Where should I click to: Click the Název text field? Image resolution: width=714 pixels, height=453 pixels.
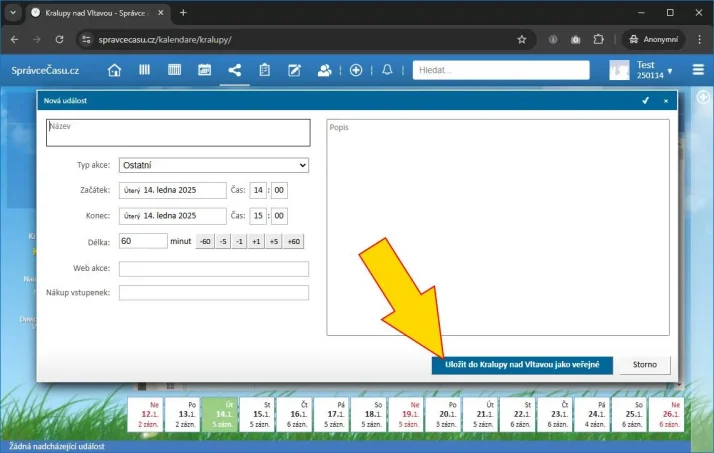[178, 133]
